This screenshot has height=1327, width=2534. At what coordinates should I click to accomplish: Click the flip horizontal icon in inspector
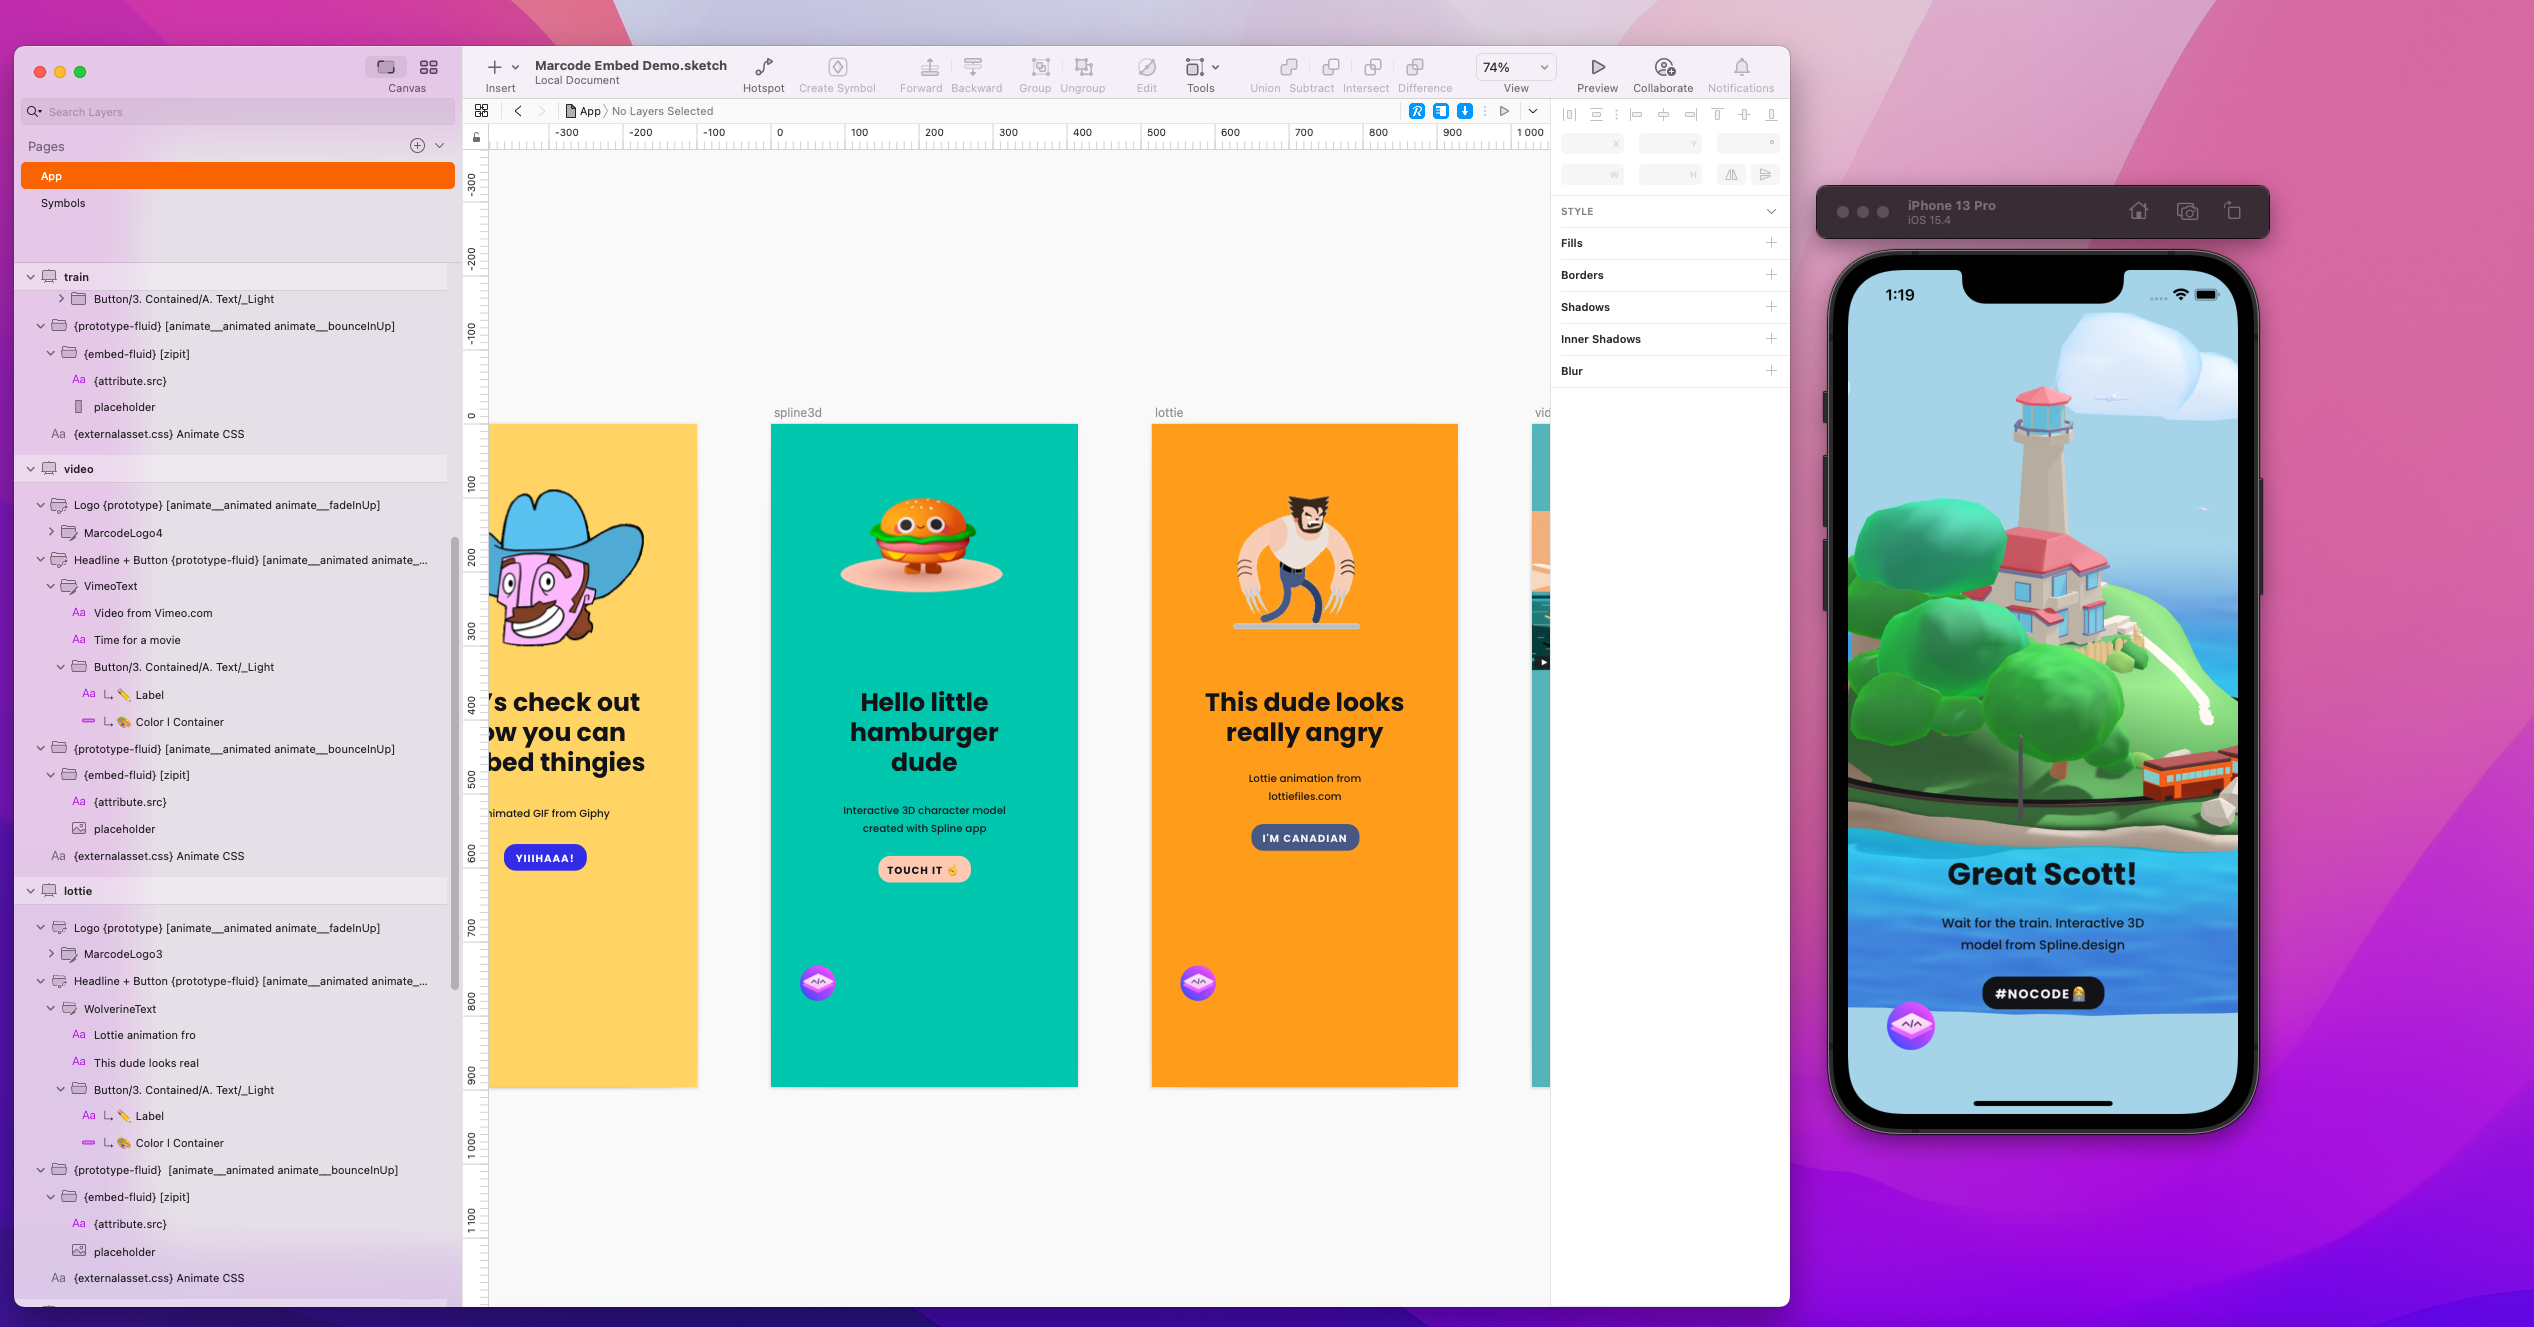pyautogui.click(x=1731, y=174)
